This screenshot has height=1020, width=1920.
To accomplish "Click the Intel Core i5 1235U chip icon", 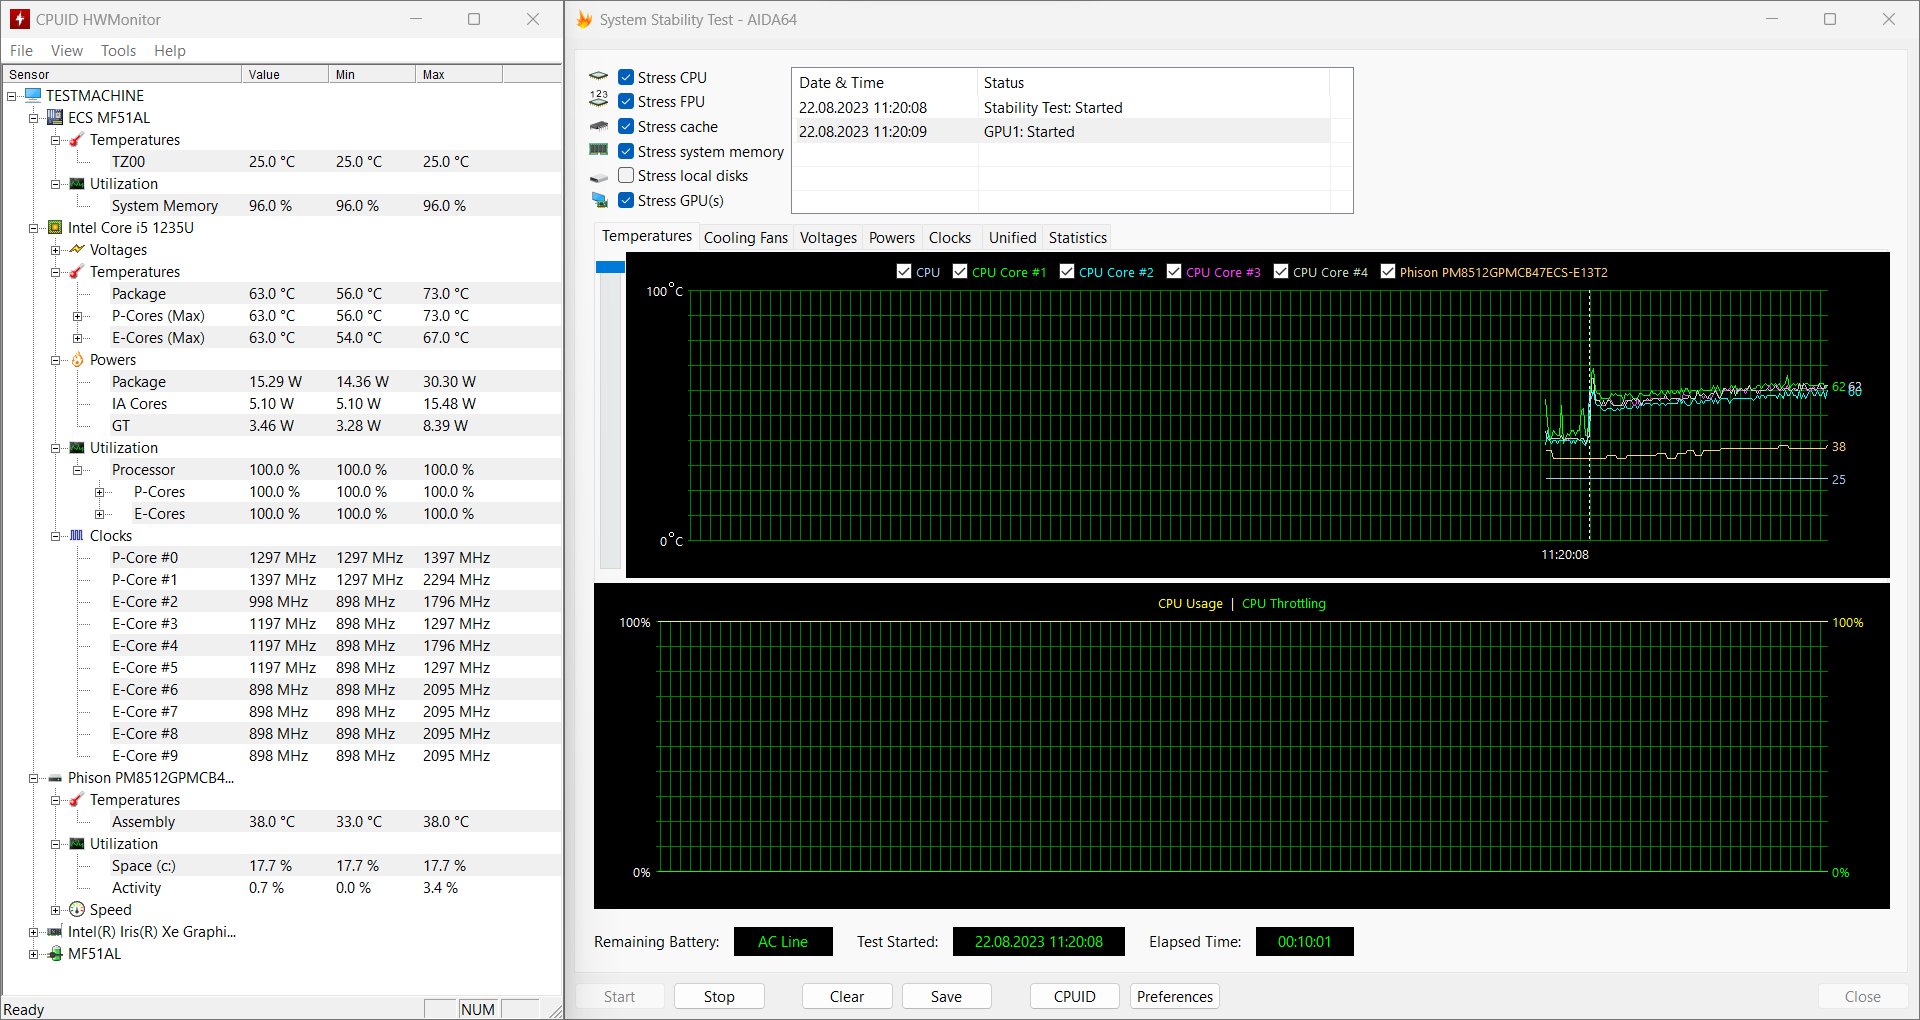I will pyautogui.click(x=56, y=228).
